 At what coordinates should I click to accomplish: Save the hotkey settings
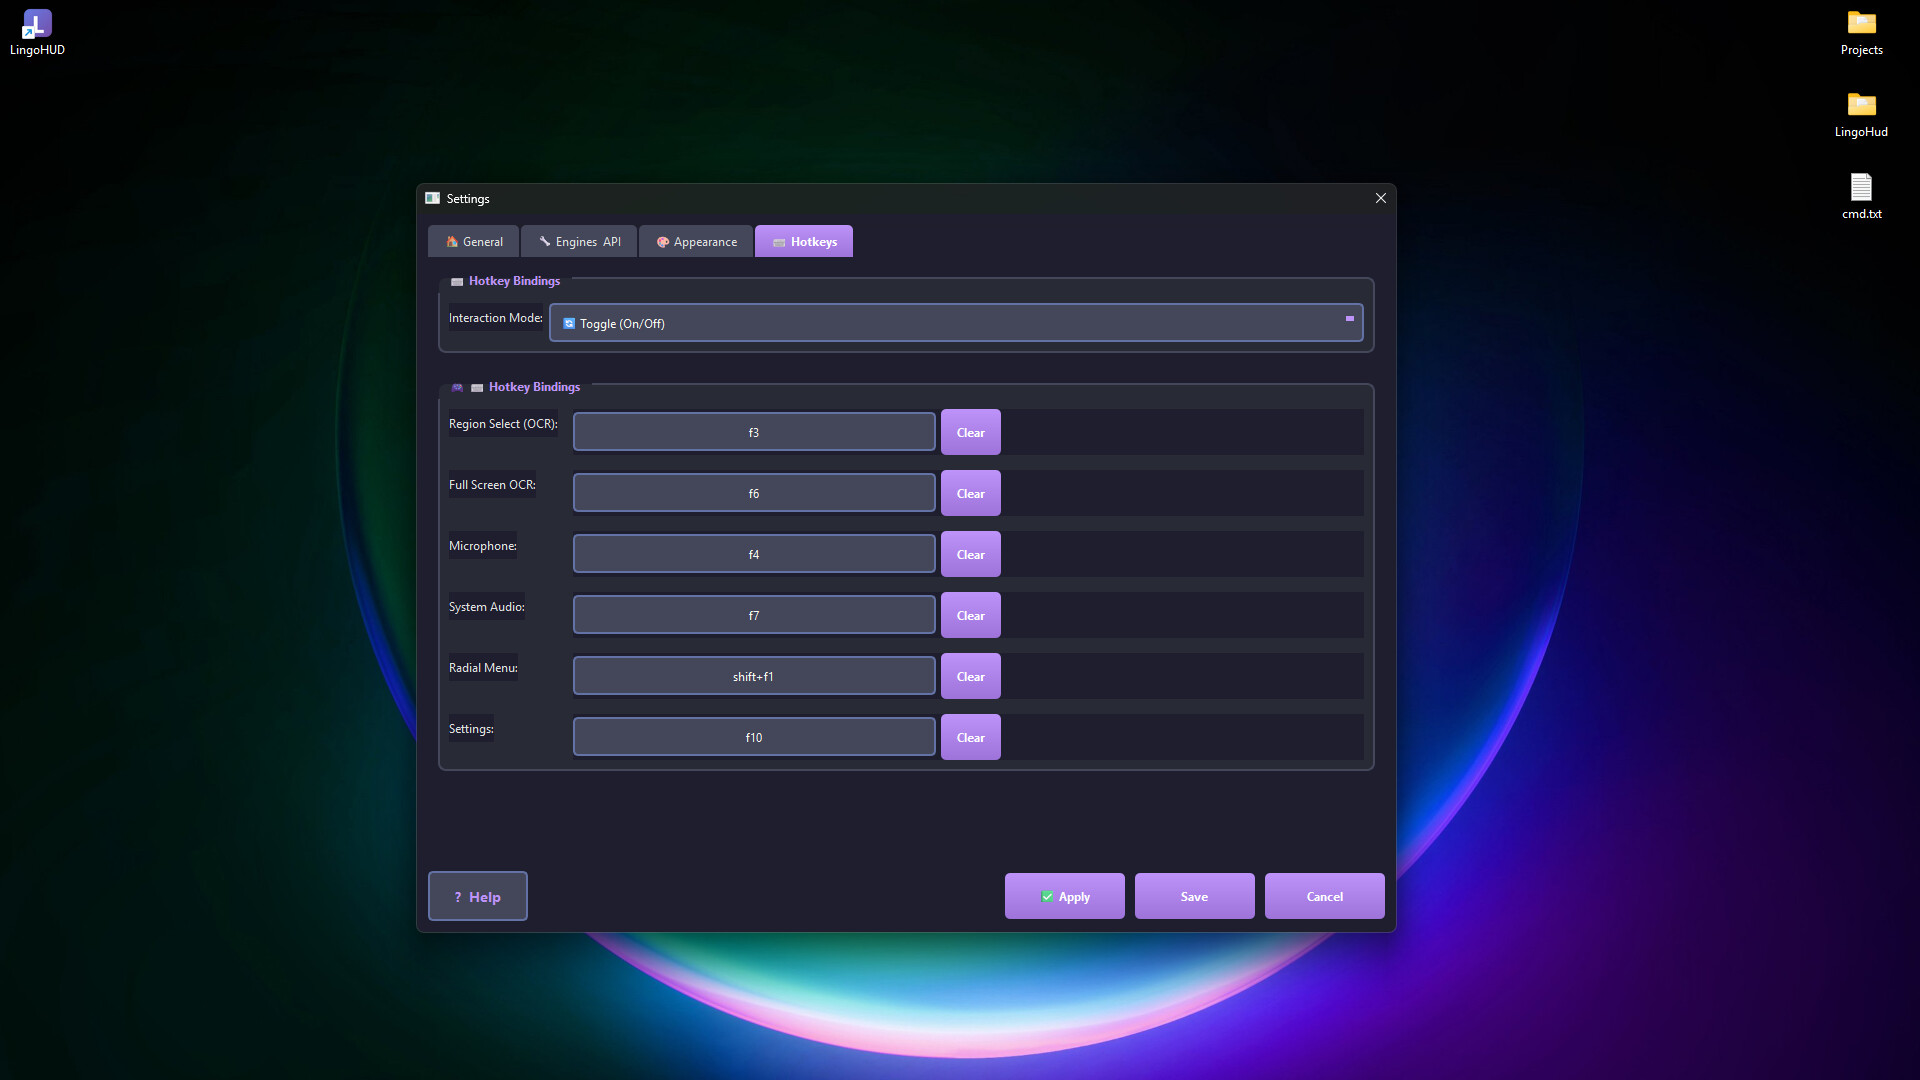coord(1194,896)
